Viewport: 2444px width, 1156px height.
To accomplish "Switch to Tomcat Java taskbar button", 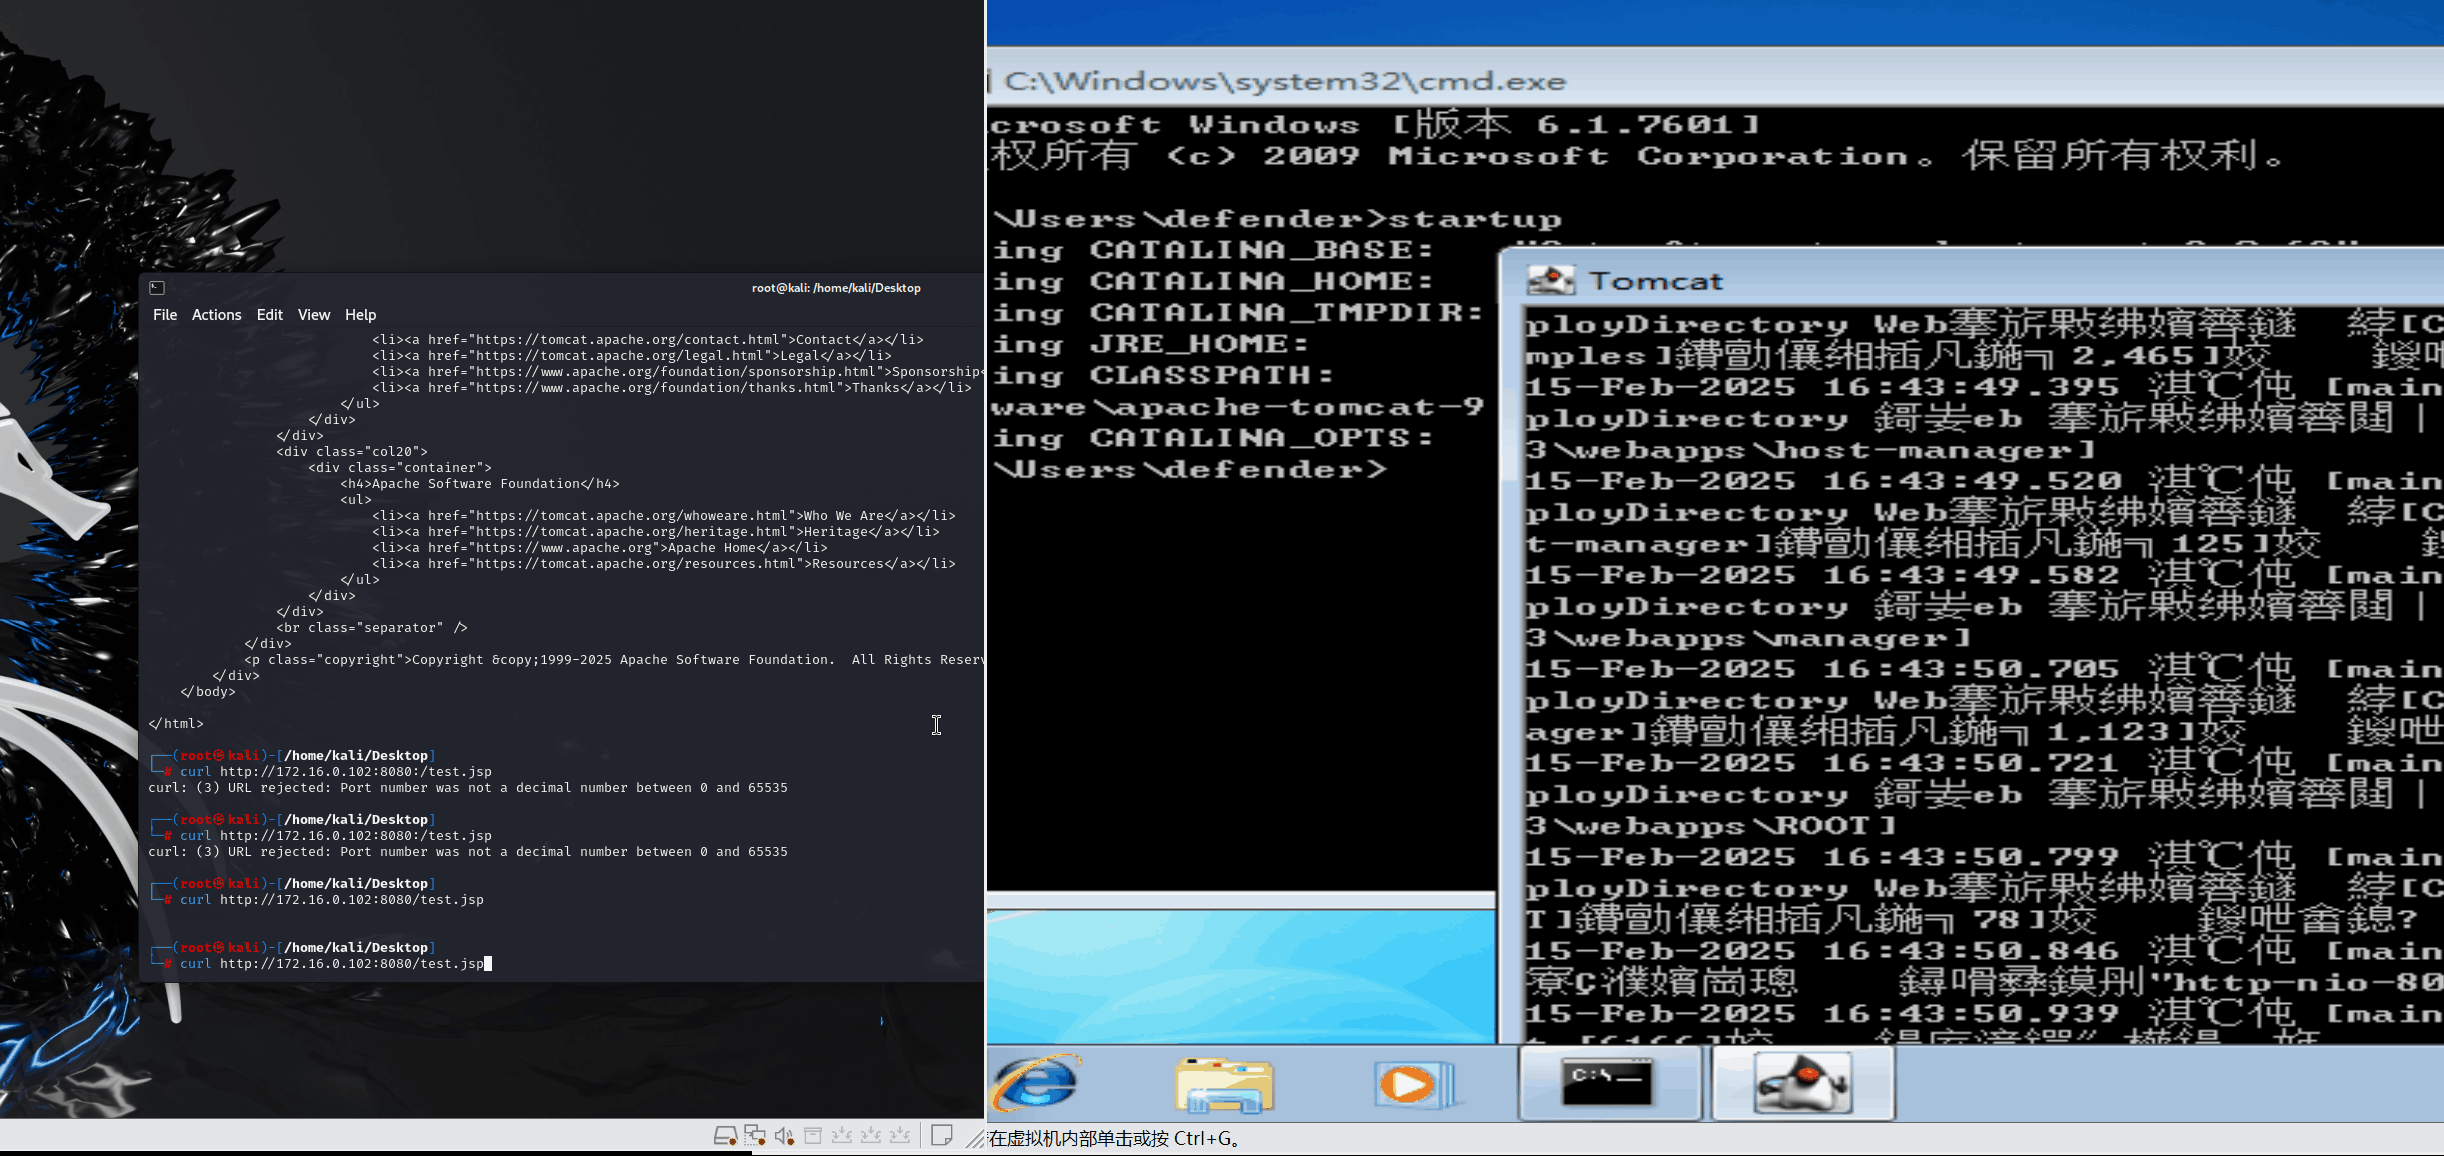I will pyautogui.click(x=1803, y=1084).
